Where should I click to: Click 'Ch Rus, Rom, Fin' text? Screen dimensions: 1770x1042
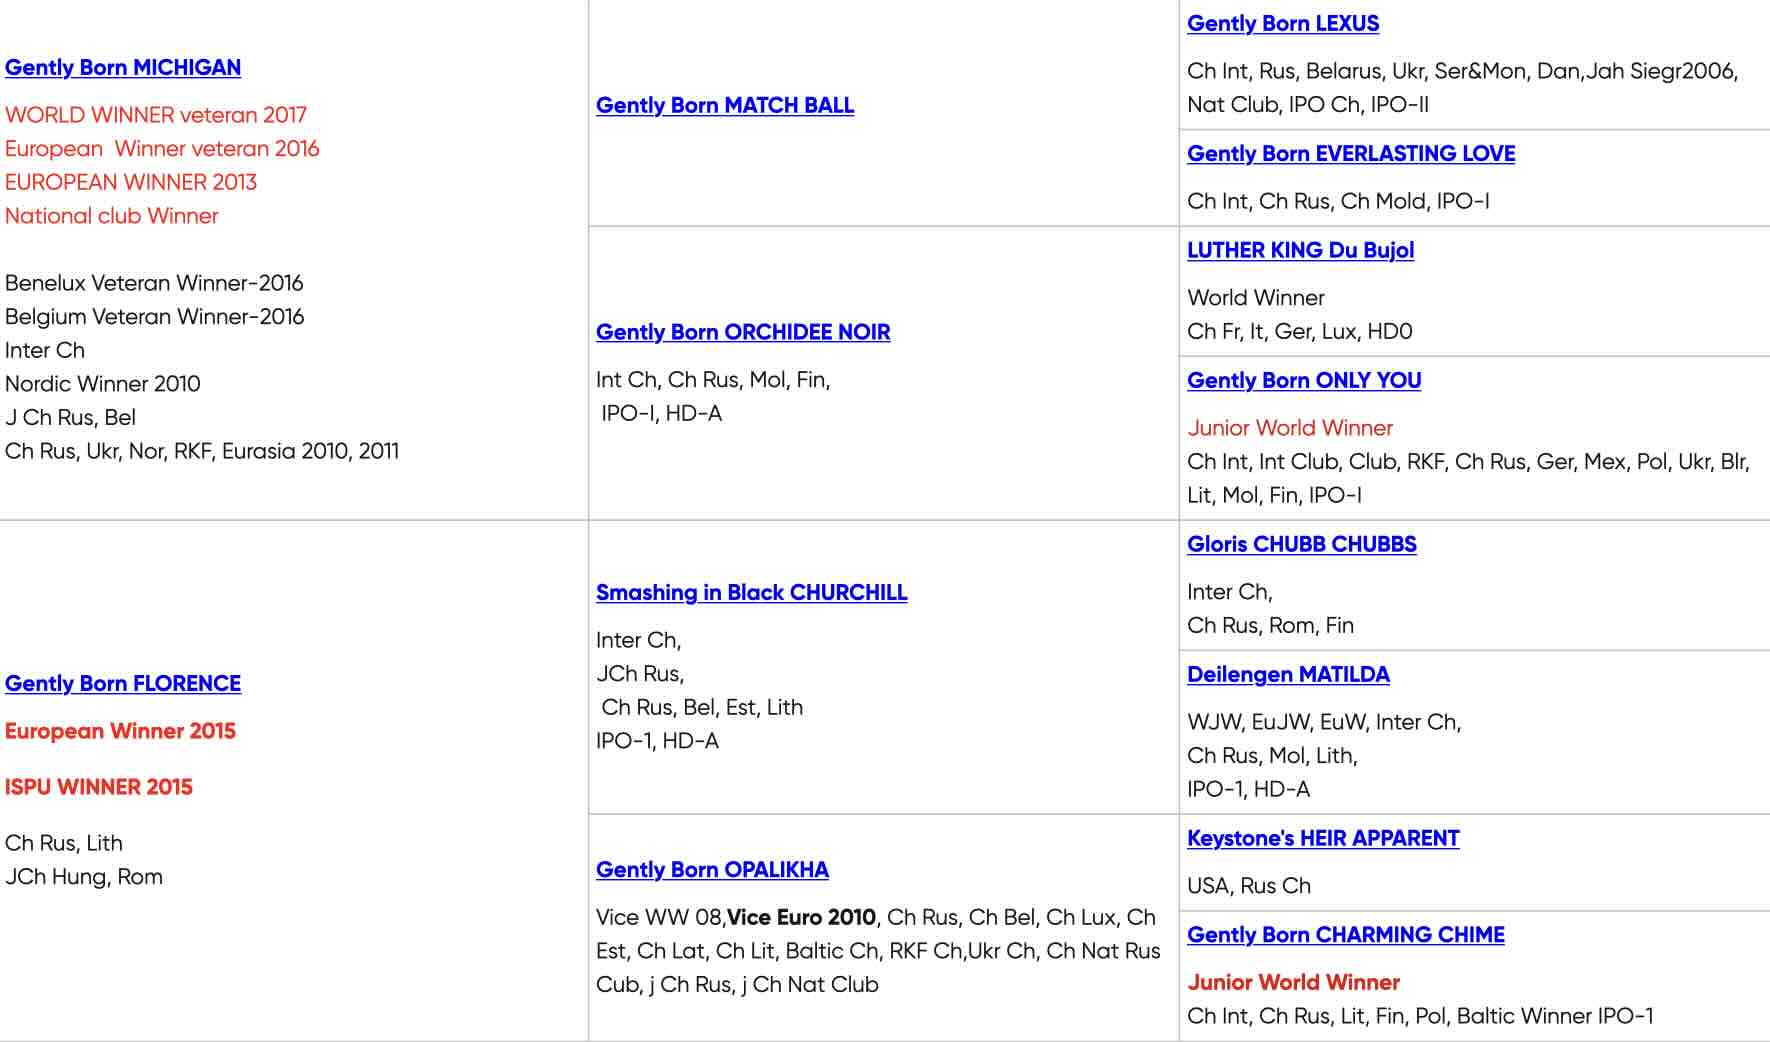click(x=1270, y=625)
